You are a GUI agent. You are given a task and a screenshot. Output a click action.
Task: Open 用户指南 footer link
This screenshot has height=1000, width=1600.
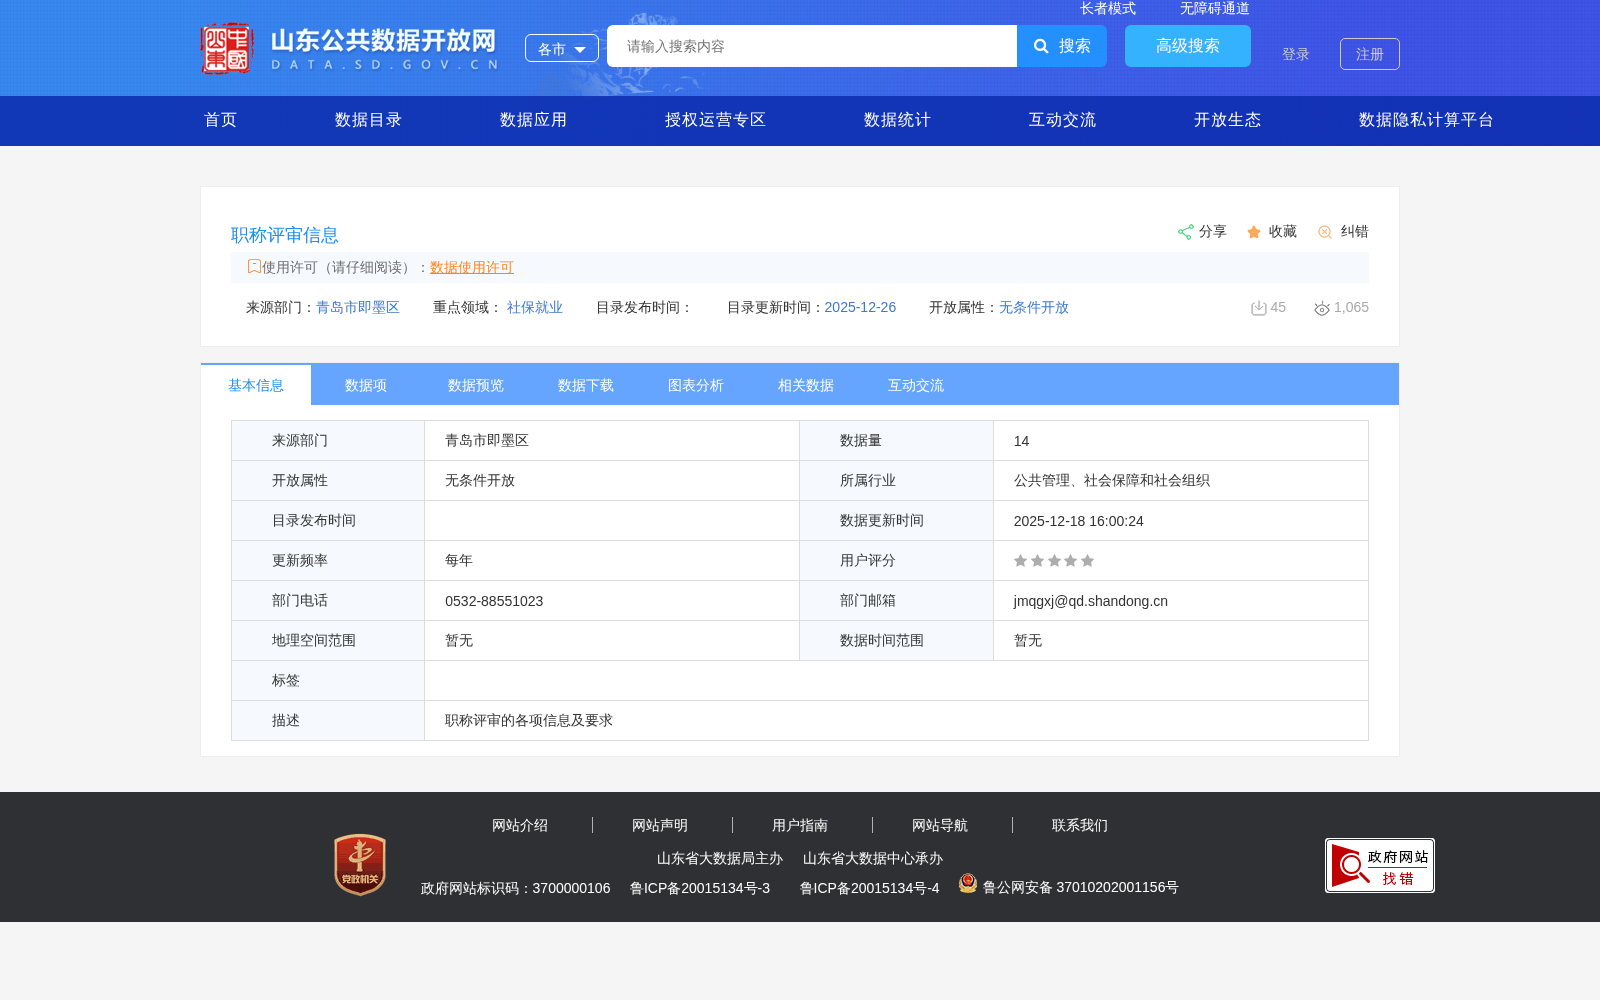pos(800,825)
